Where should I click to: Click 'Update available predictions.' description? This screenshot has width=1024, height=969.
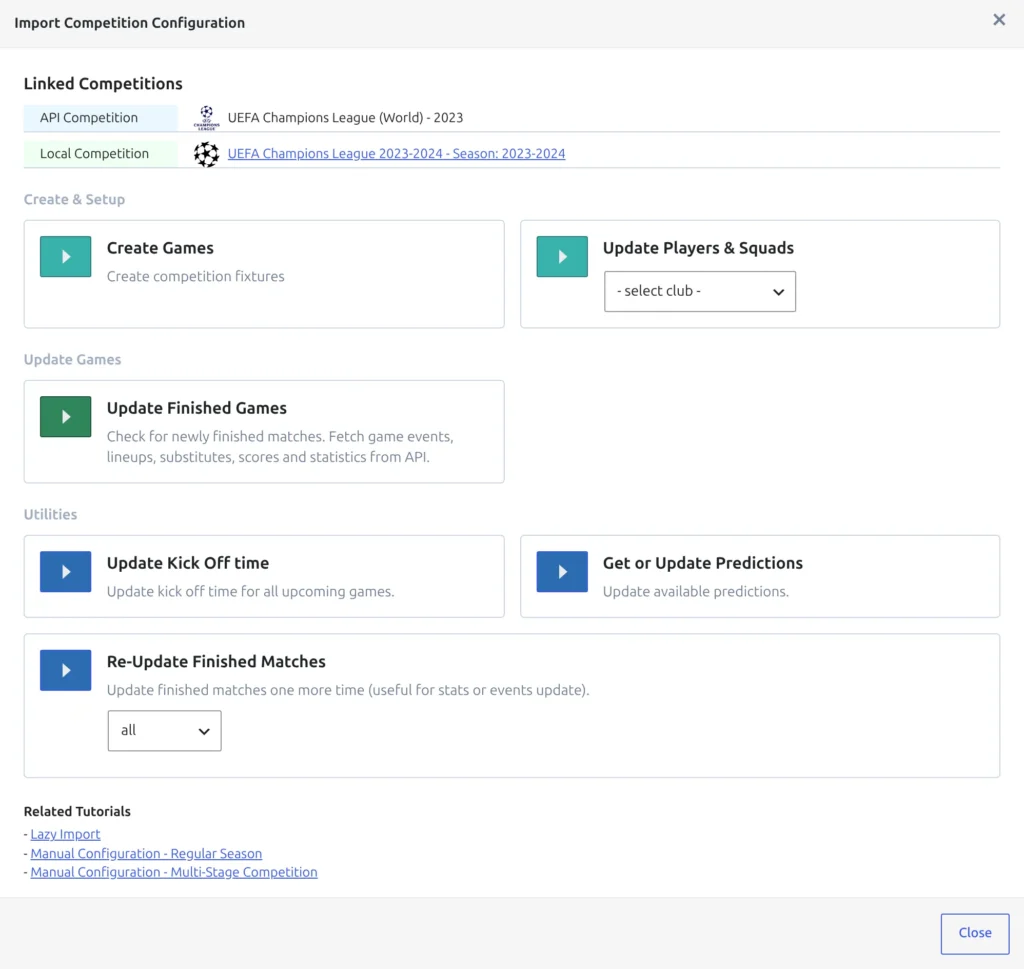(696, 592)
